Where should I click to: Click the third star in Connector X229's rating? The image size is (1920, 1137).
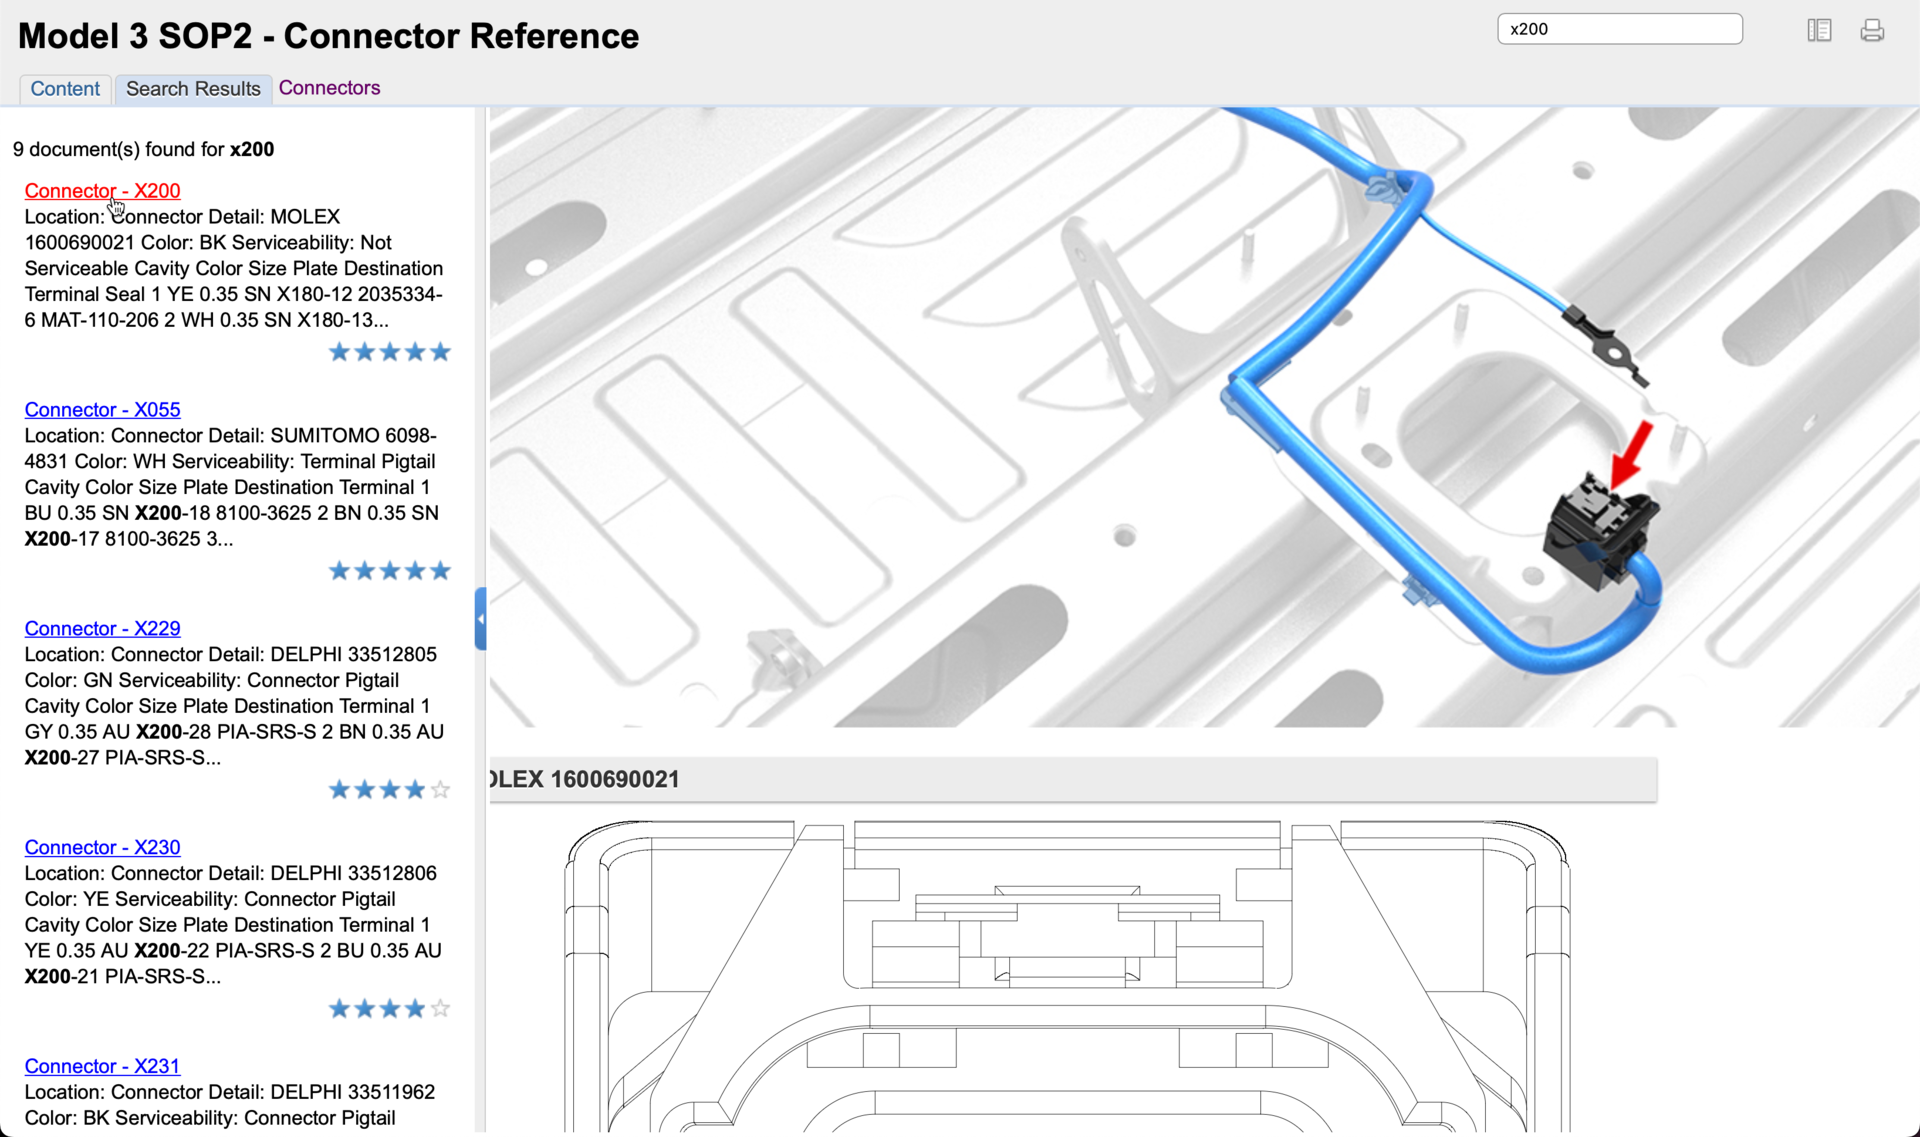pos(389,789)
